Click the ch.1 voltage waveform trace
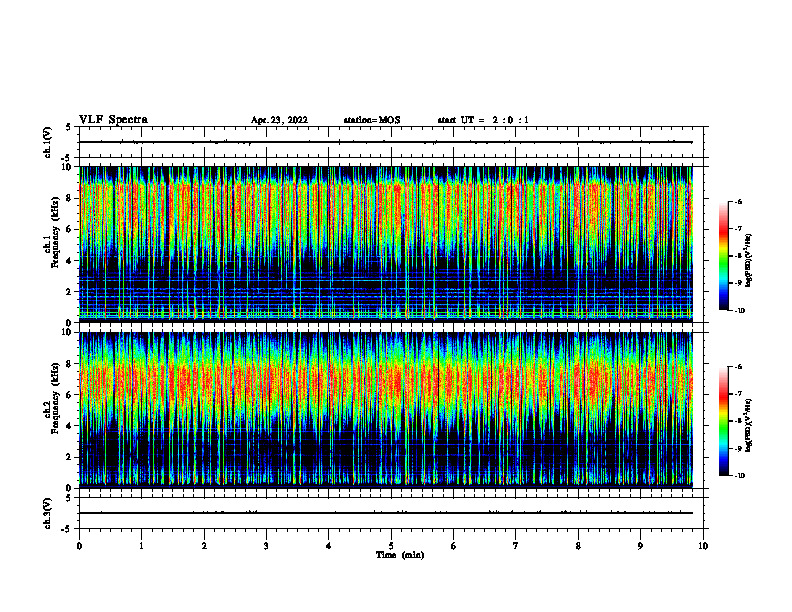The image size is (792, 612). click(x=386, y=142)
